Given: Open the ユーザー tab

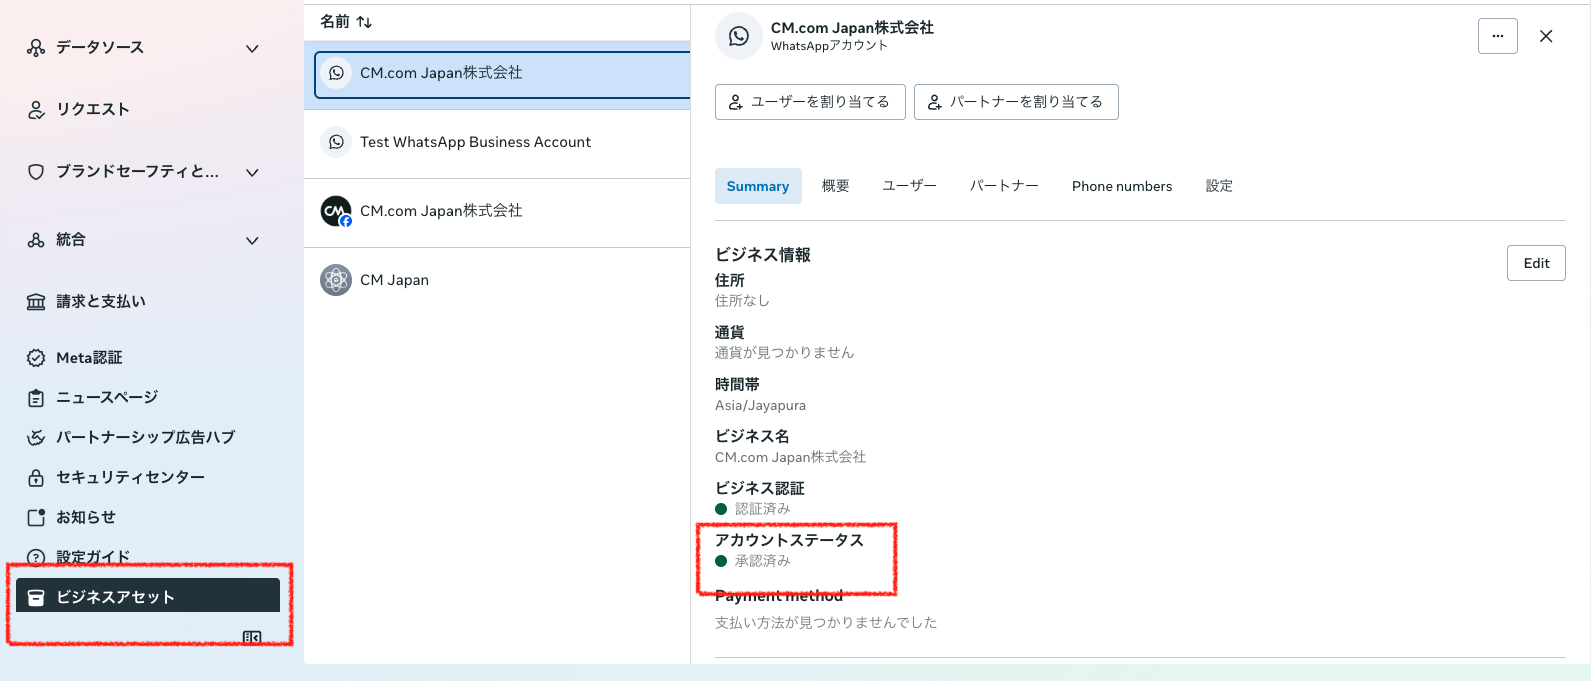Looking at the screenshot, I should (x=910, y=186).
